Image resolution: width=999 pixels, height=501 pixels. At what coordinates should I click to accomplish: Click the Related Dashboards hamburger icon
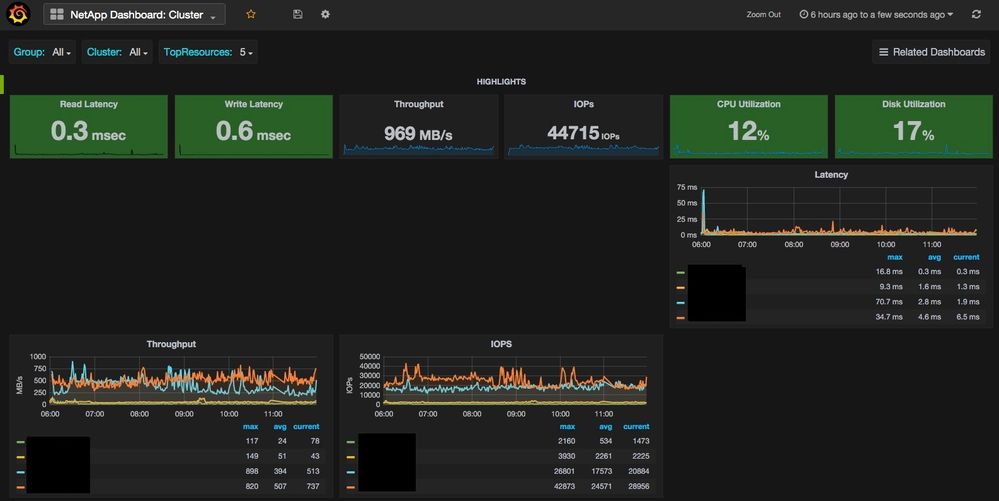883,52
